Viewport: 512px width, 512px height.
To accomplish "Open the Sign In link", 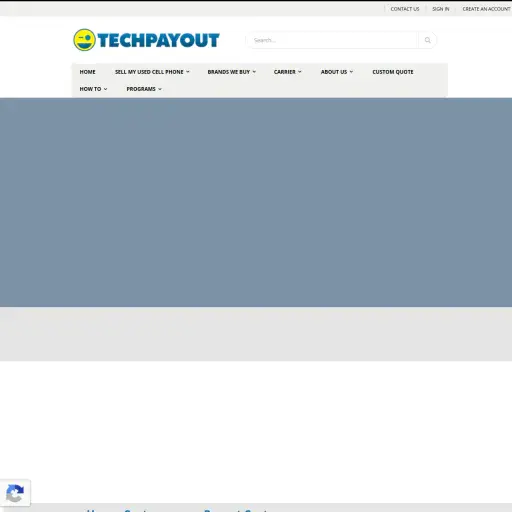I will pos(441,9).
